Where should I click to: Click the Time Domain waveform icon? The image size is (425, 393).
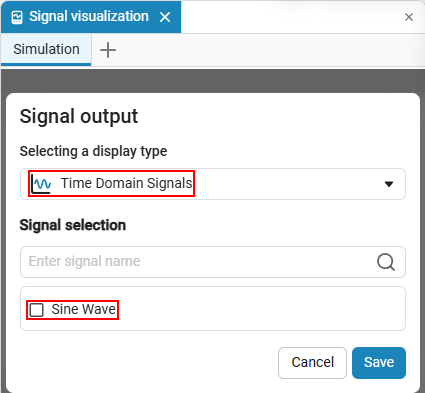click(x=42, y=184)
